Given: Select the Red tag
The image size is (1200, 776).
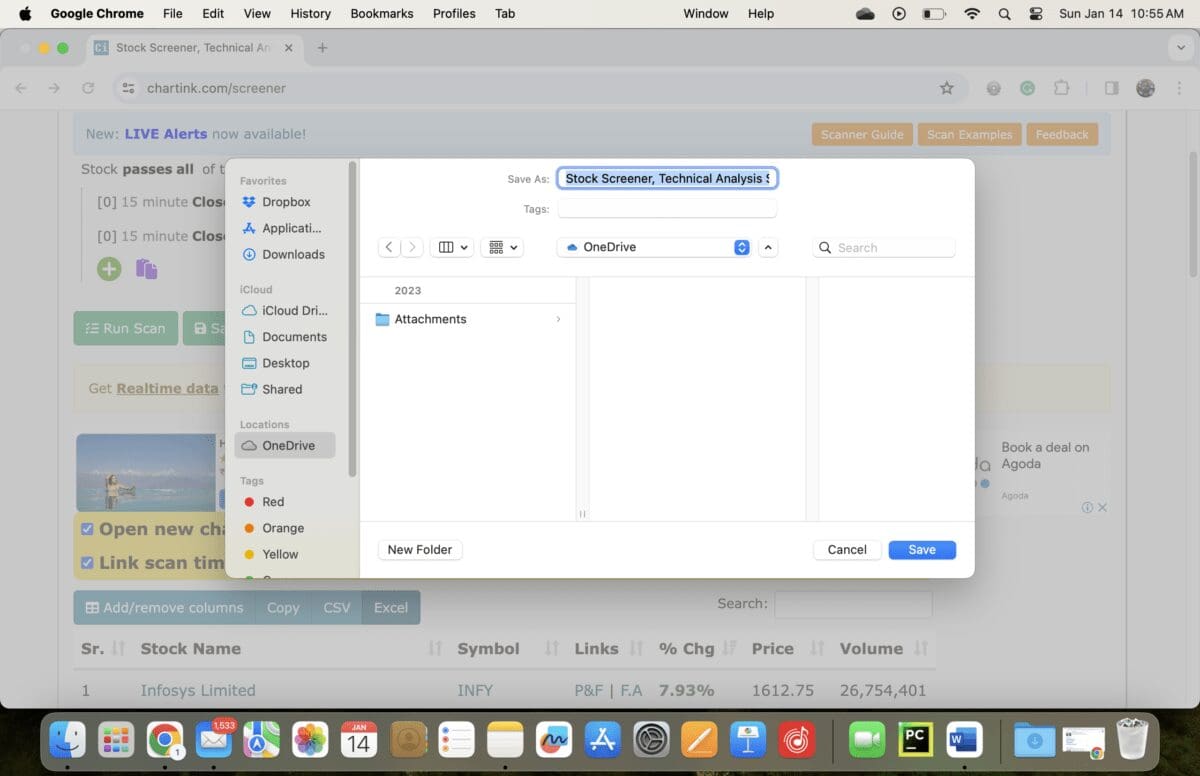Looking at the screenshot, I should (273, 502).
